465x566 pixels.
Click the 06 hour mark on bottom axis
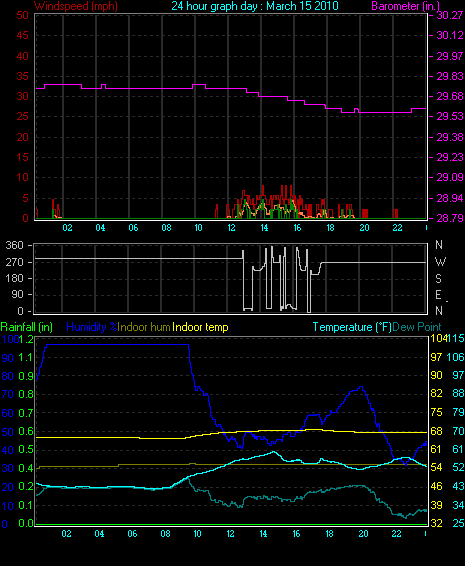(x=132, y=534)
